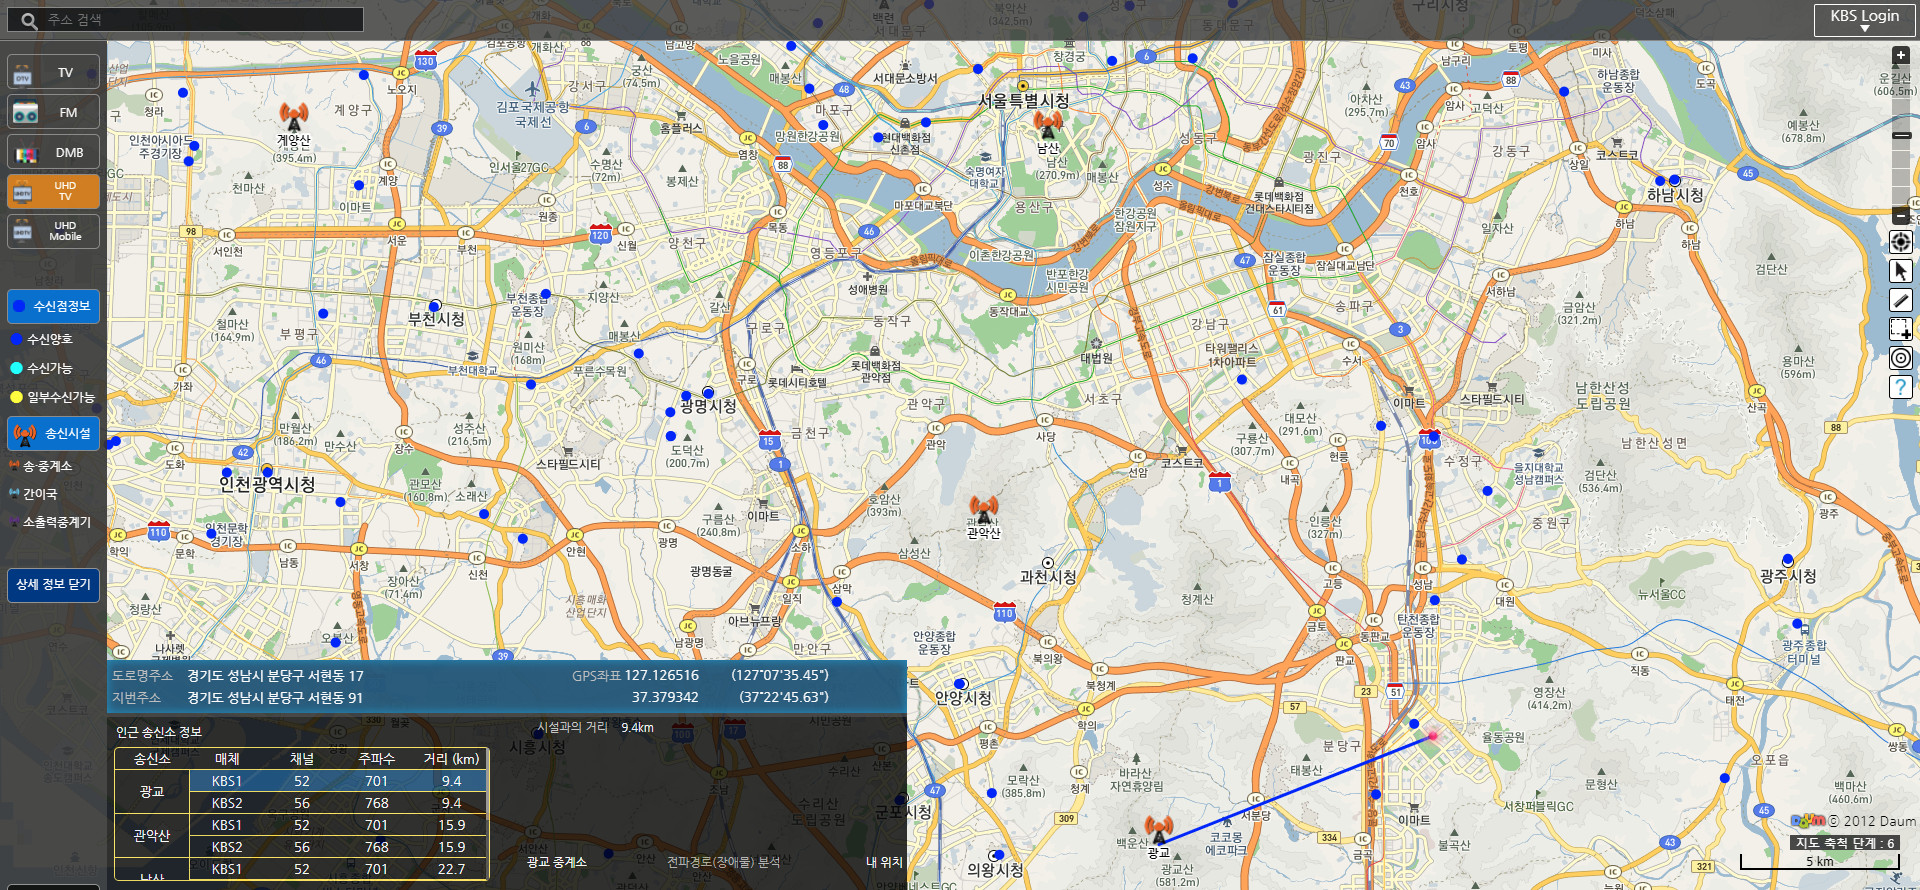Select the UHD Mobile mode

[x=53, y=231]
